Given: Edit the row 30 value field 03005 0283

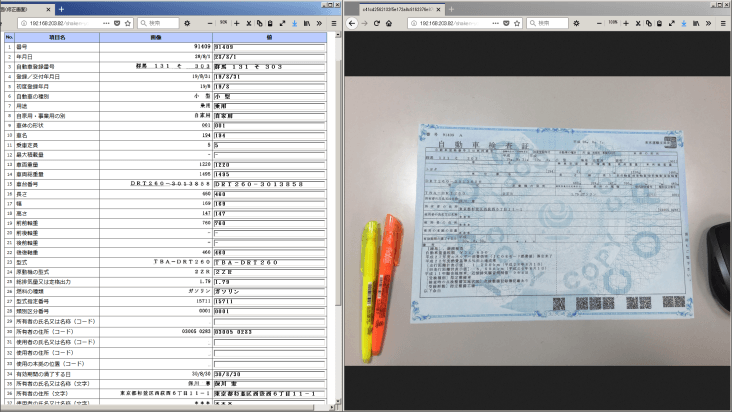Looking at the screenshot, I should 269,332.
